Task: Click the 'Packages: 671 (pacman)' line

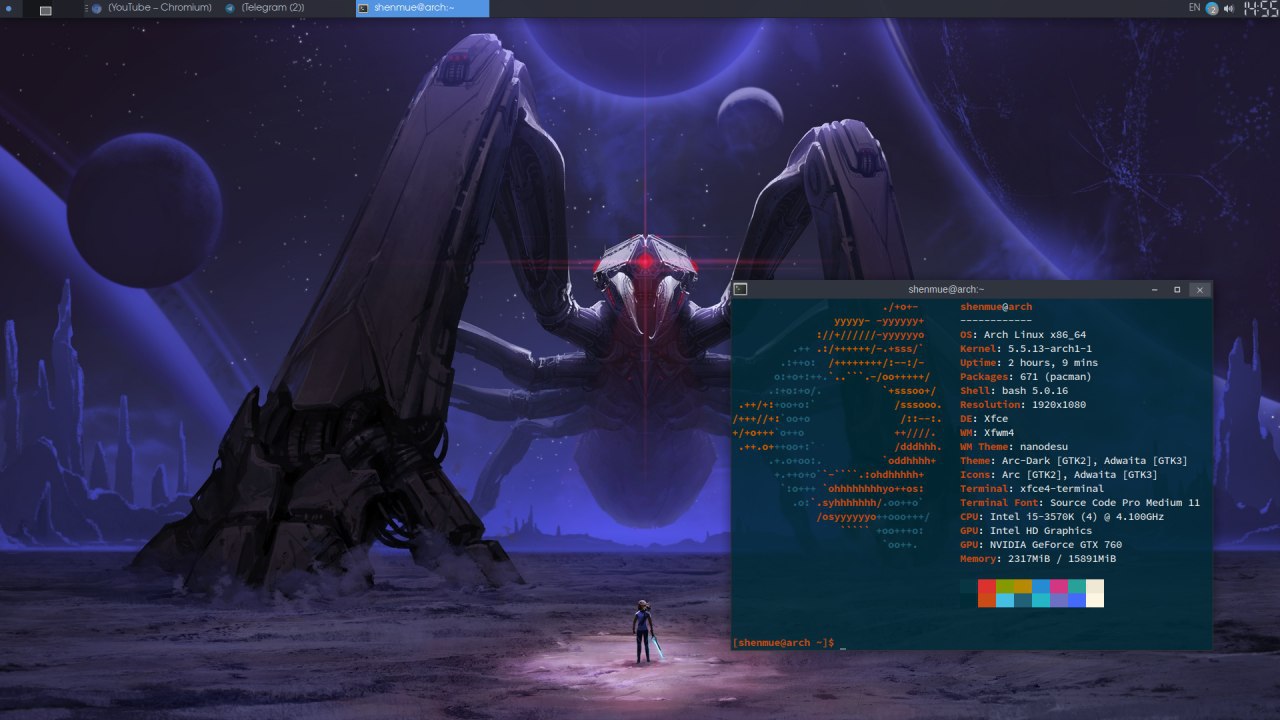Action: (1027, 377)
